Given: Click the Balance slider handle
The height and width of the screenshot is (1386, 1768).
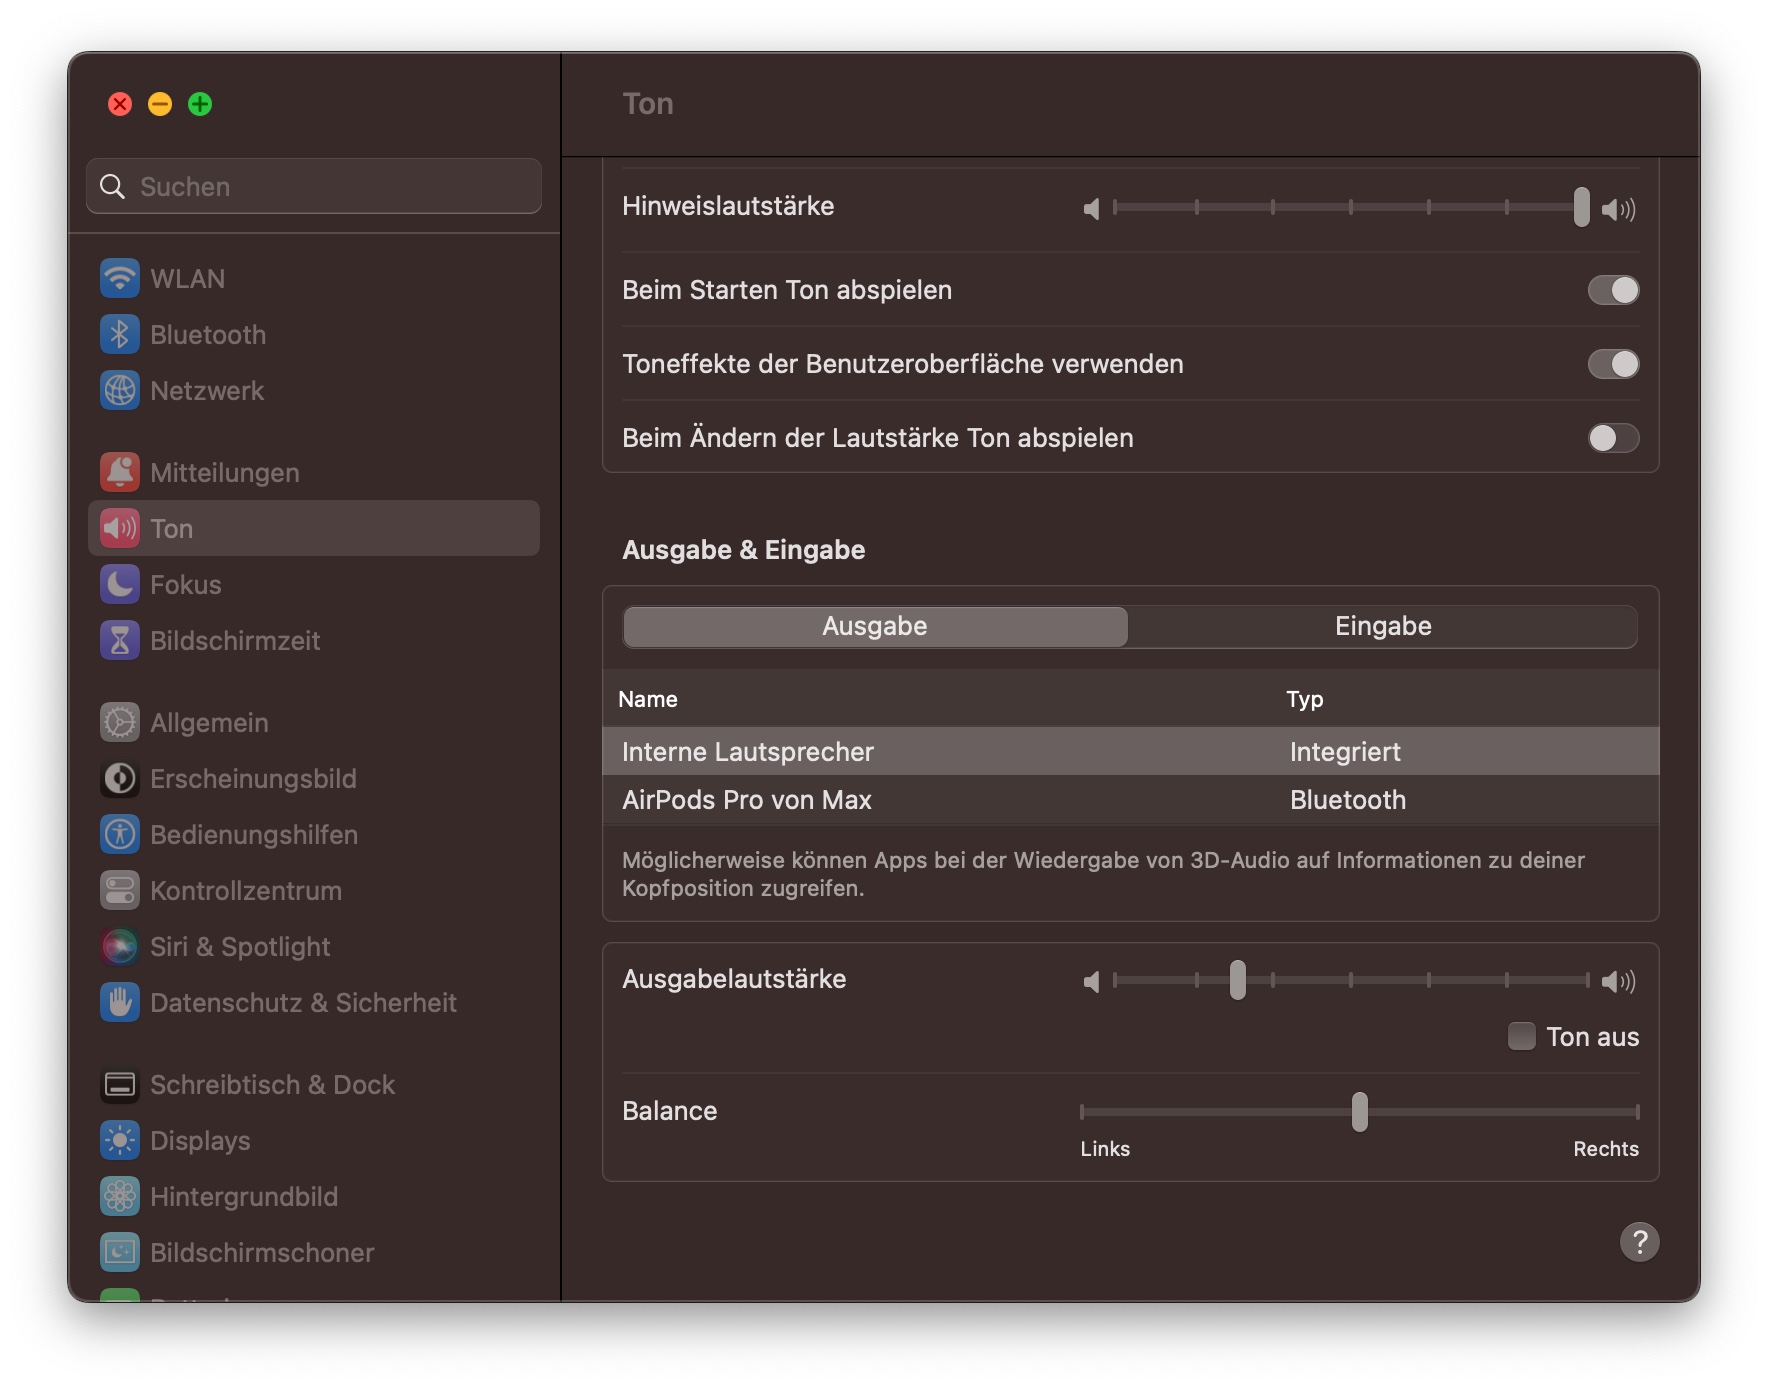Looking at the screenshot, I should click(x=1359, y=1112).
